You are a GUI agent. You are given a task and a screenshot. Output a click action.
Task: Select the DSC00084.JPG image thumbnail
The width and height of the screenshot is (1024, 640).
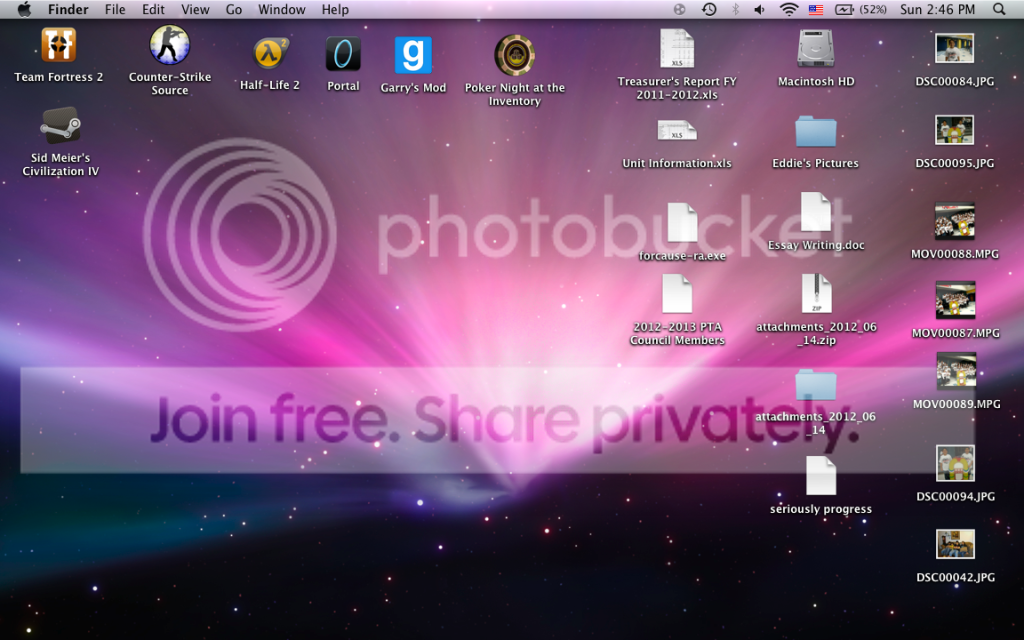coord(954,48)
